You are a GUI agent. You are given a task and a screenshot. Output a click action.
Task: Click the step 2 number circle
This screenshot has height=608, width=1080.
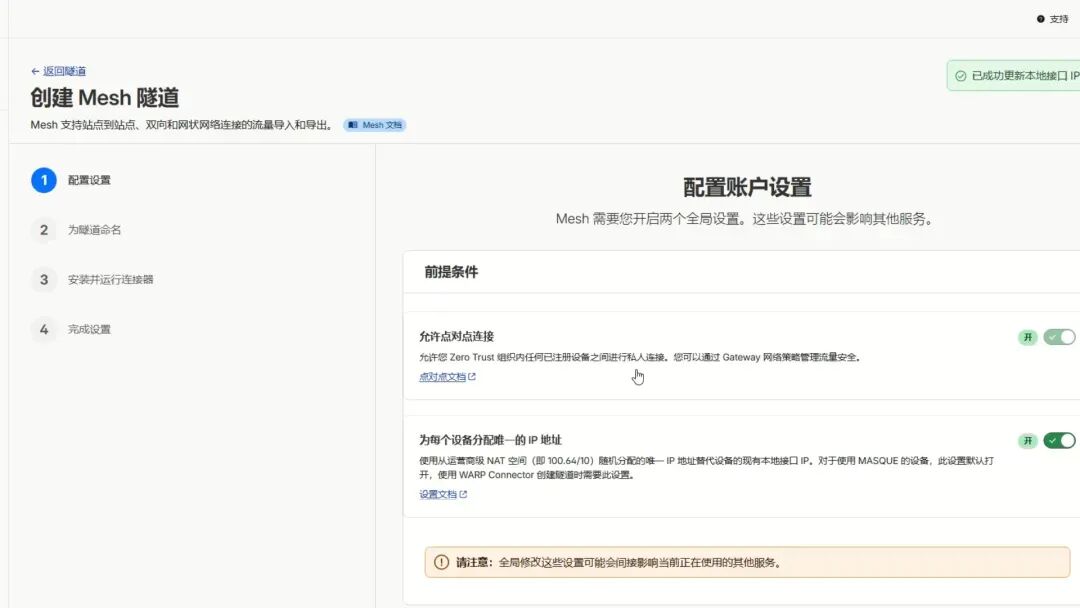(43, 230)
